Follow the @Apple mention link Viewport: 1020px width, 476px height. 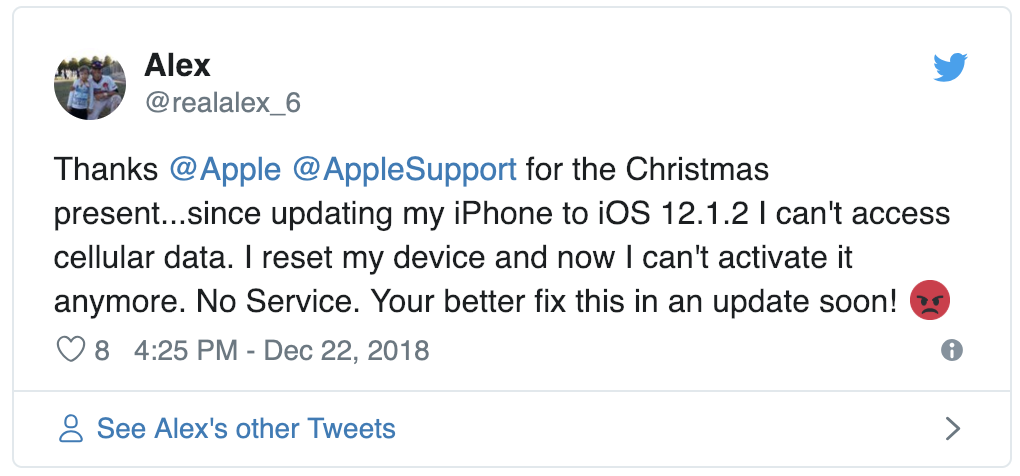click(x=225, y=170)
